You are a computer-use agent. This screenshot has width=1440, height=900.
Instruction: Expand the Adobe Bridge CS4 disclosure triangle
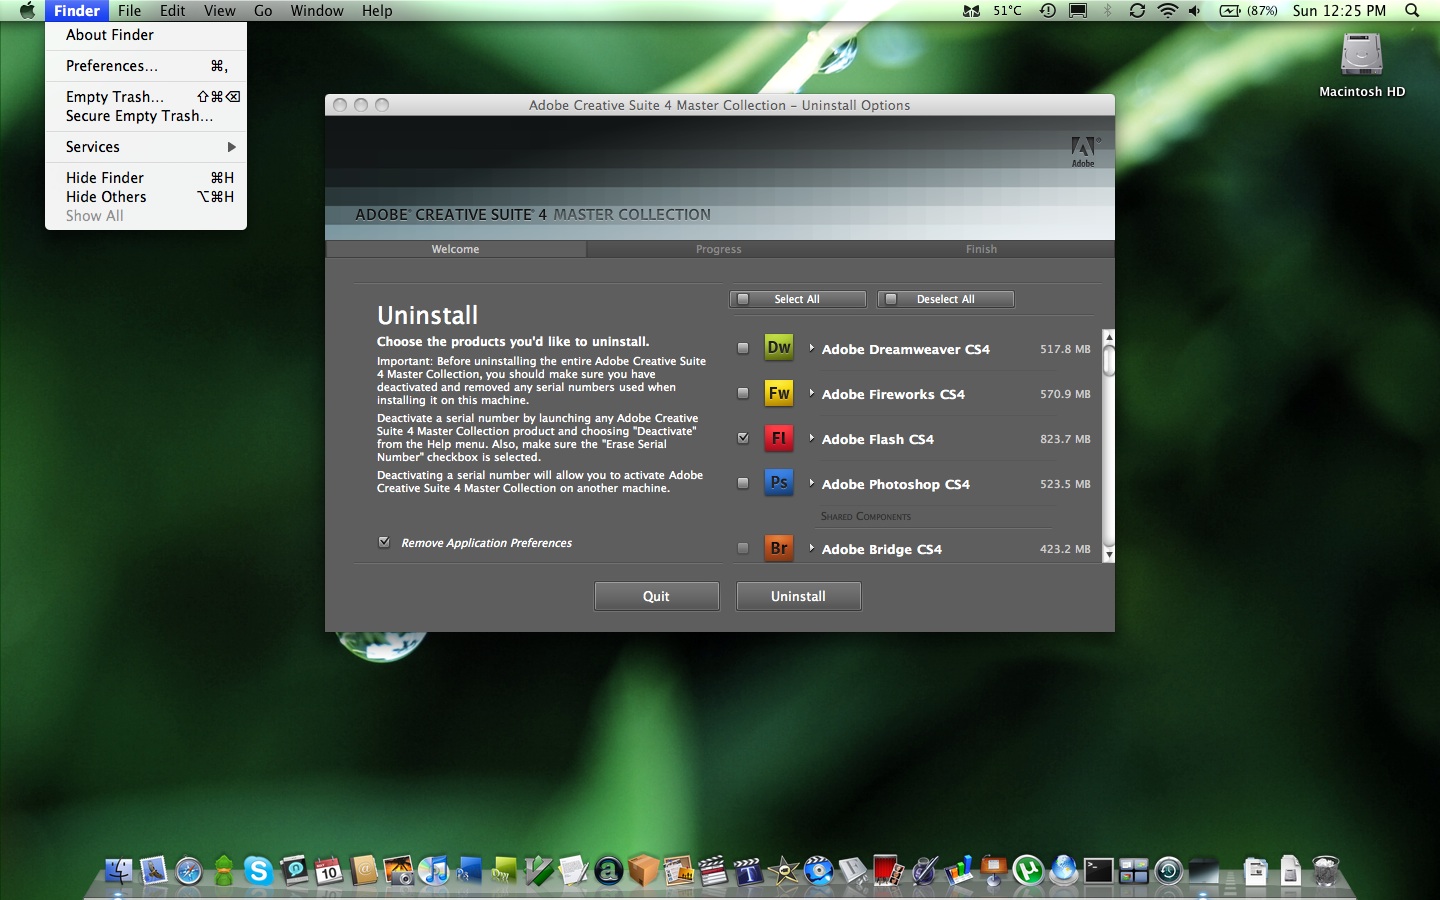coord(811,548)
